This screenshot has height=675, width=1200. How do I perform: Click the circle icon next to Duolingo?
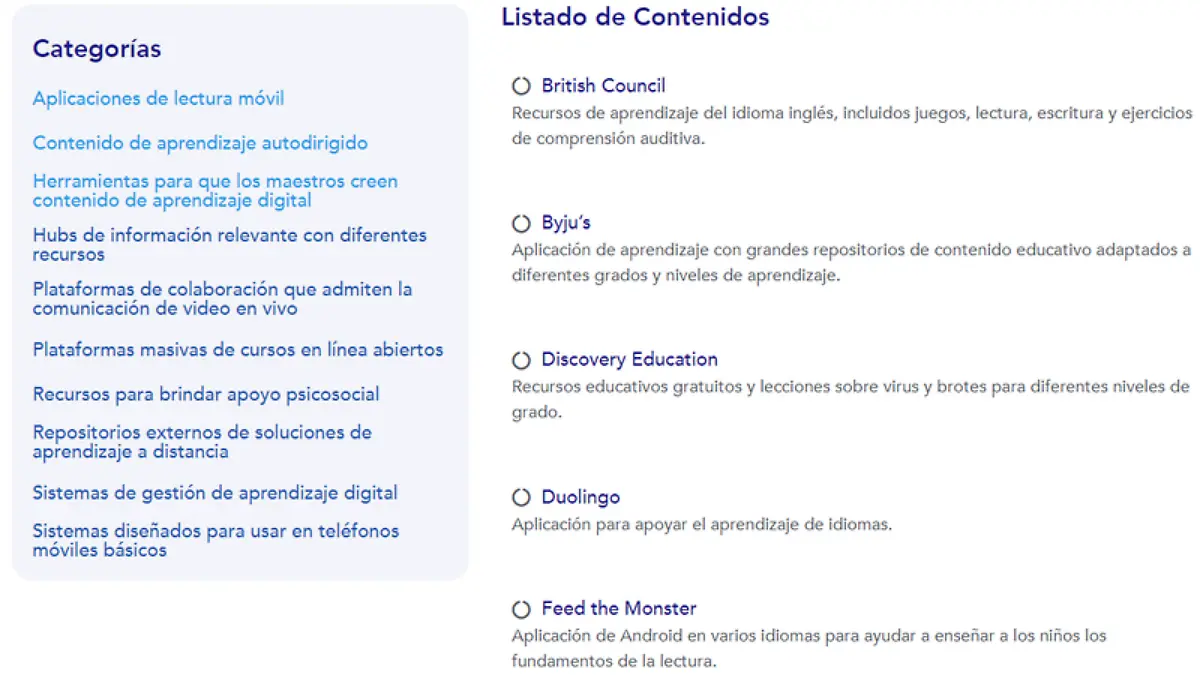tap(521, 498)
